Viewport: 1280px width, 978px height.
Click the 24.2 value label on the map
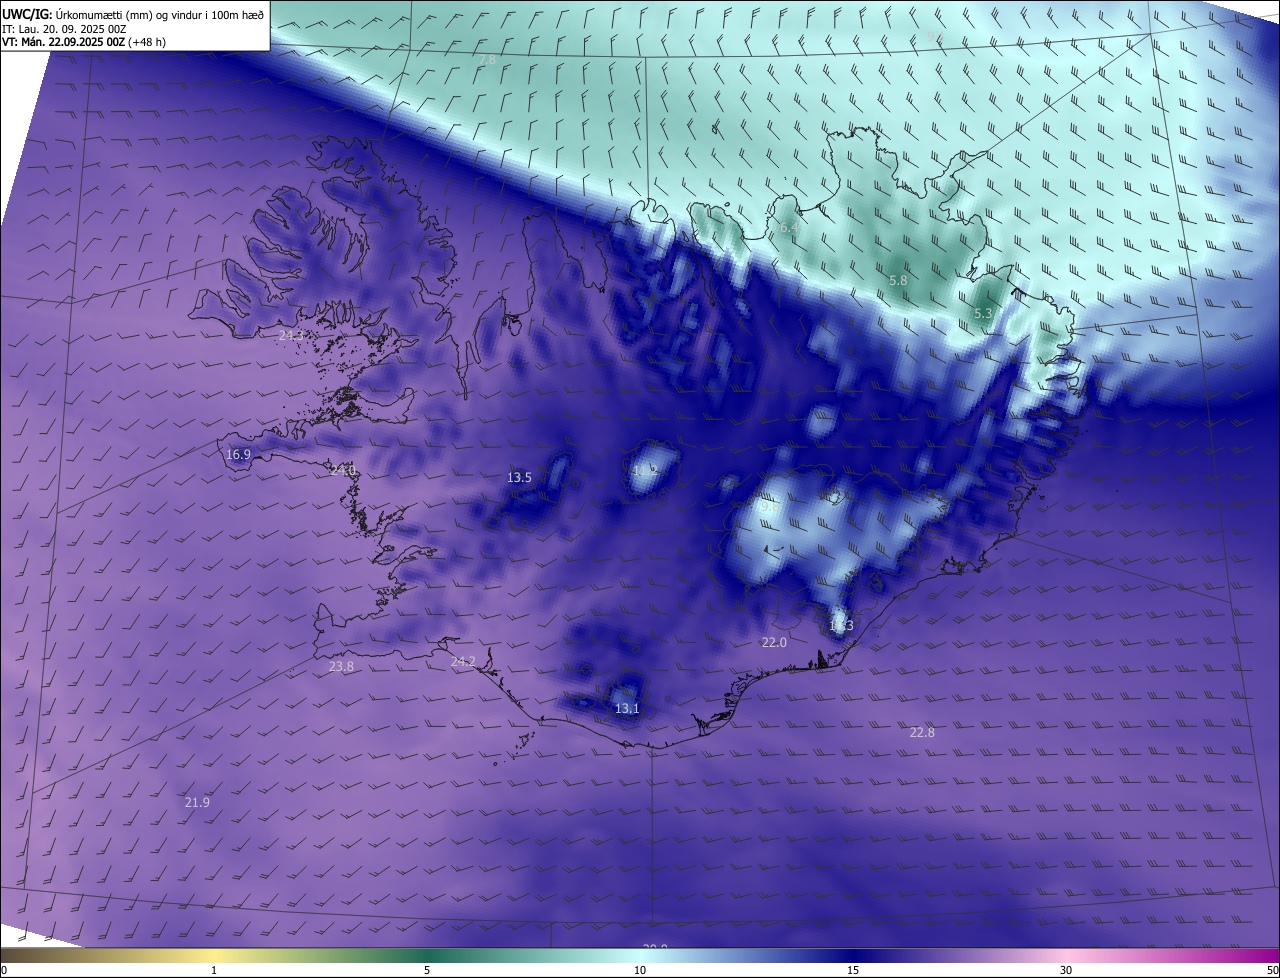(463, 662)
